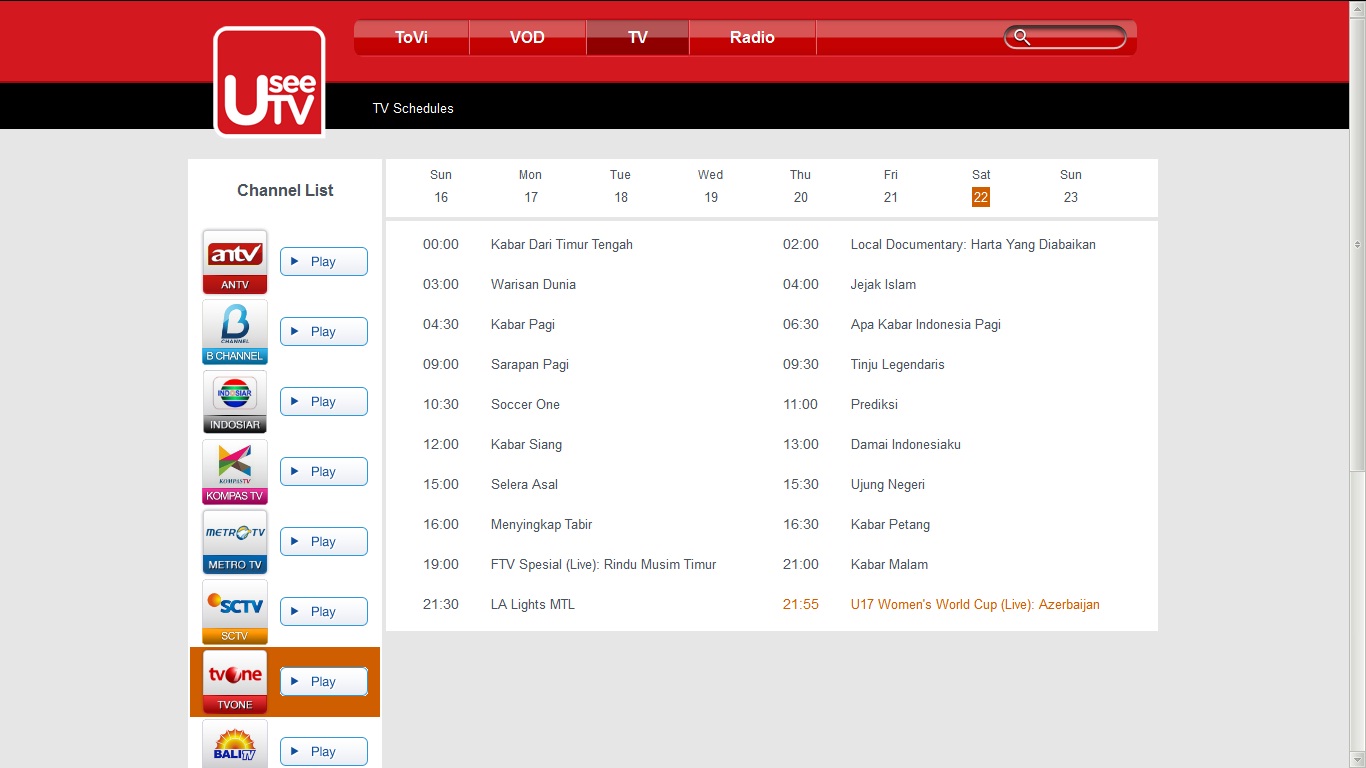The height and width of the screenshot is (768, 1366).
Task: Select the B Channel logo
Action: click(235, 332)
